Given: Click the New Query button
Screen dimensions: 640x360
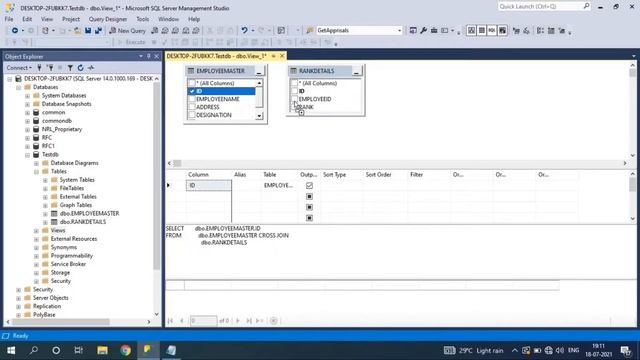Looking at the screenshot, I should click(x=127, y=31).
